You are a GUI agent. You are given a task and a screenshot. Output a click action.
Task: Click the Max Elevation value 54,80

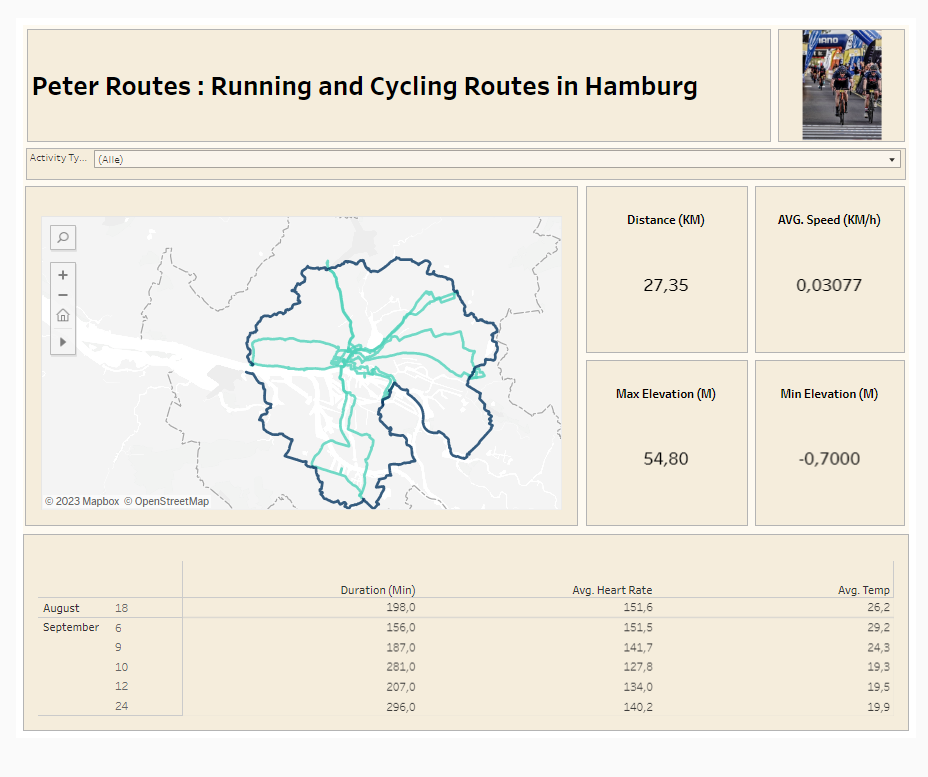(x=666, y=459)
